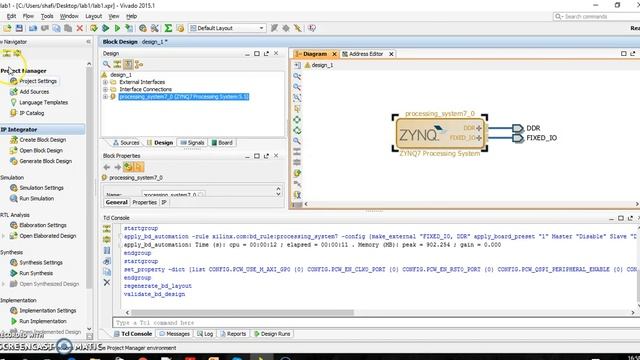Click the Collapse All icon in Design panel
Screen dimensions: 640x360
pyautogui.click(x=117, y=64)
